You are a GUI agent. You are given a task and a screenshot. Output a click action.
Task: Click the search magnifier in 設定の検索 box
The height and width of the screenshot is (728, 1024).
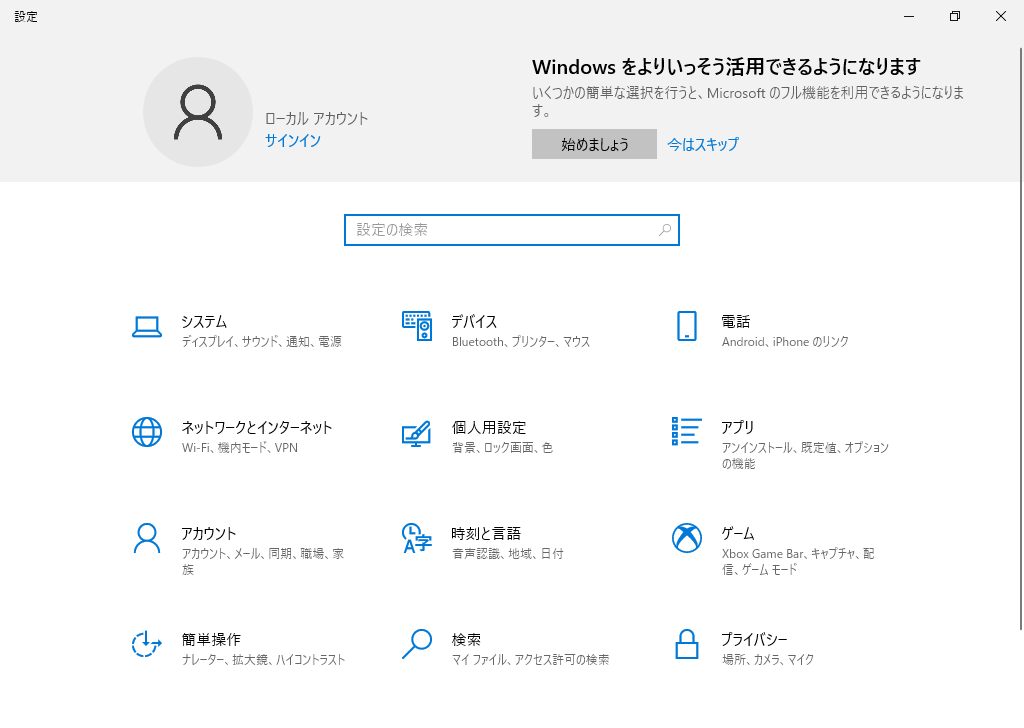tap(665, 230)
